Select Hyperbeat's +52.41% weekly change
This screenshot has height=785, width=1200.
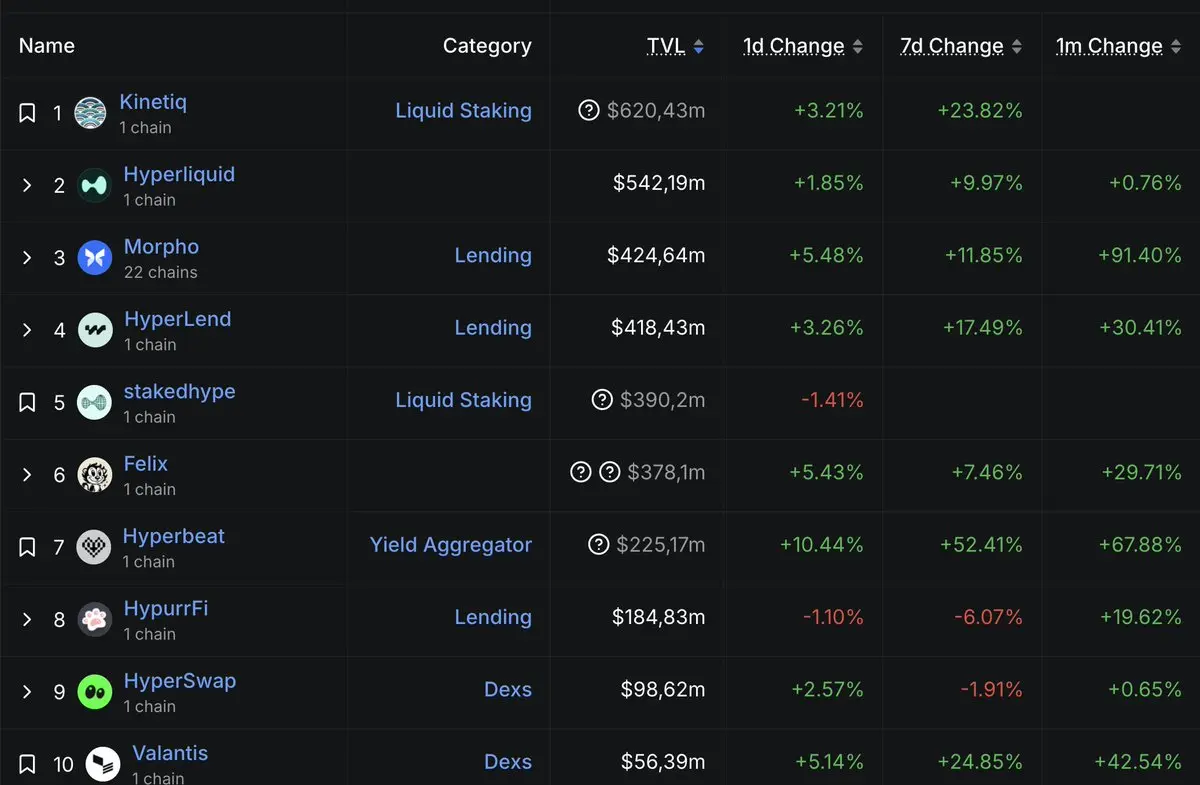click(981, 545)
